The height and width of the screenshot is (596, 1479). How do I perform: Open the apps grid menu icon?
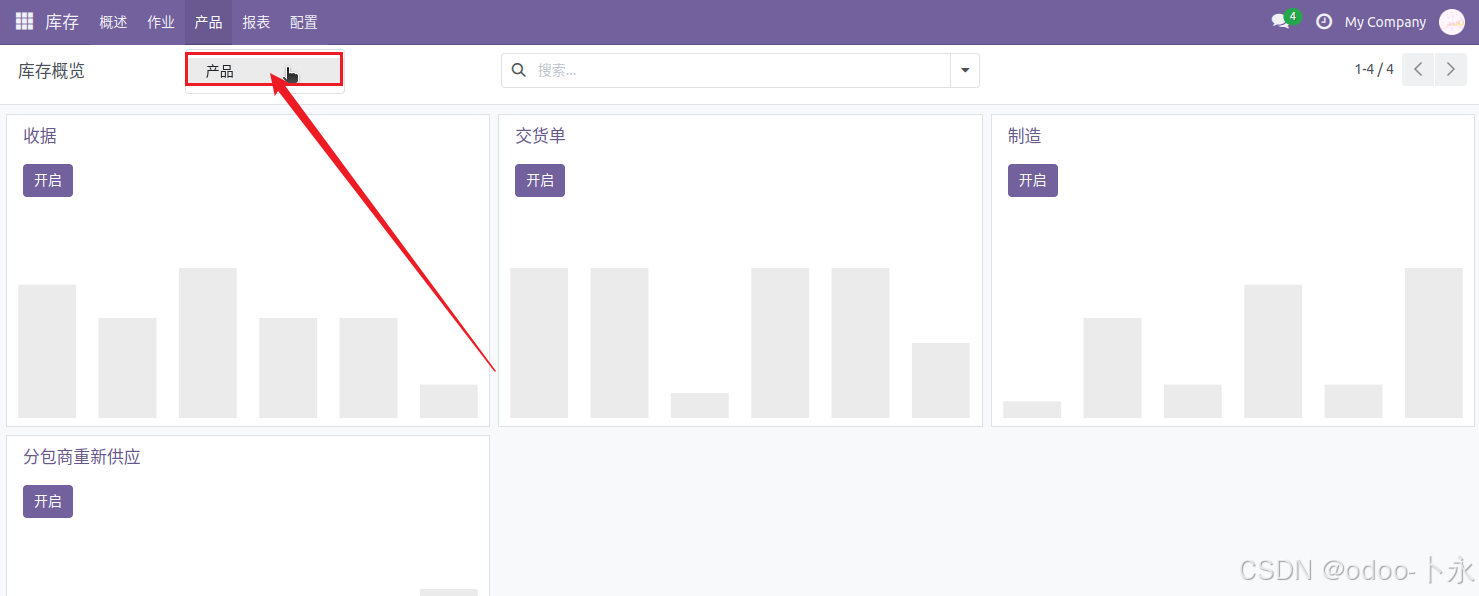click(x=24, y=21)
